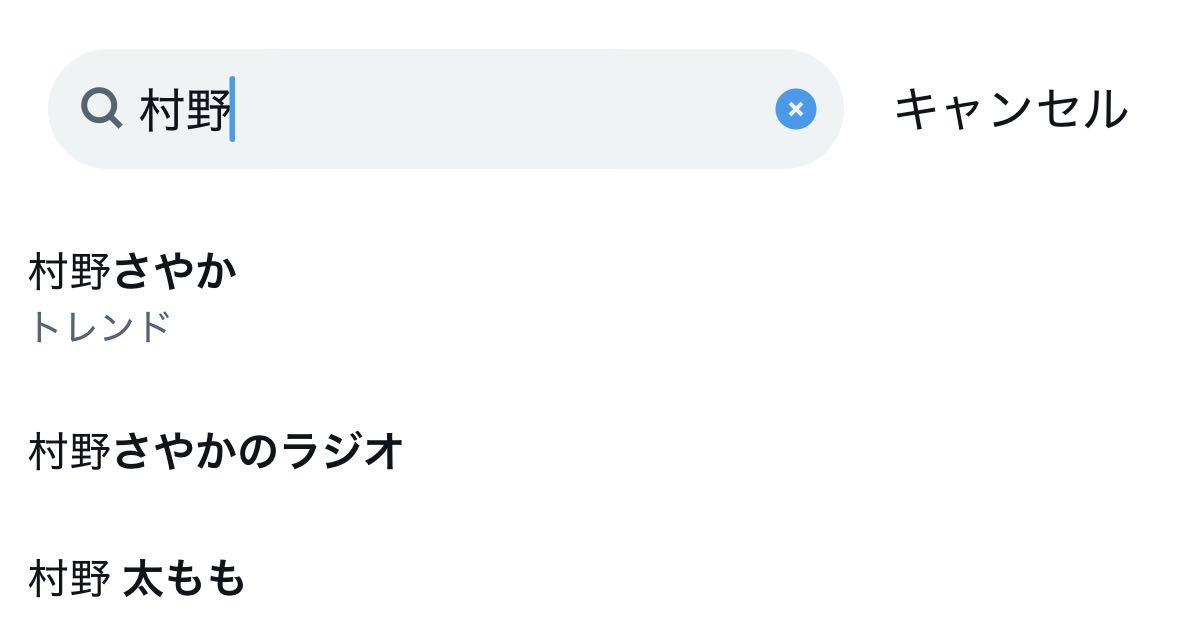
Task: Choose the 村野 太もも suggestion
Action: (136, 580)
